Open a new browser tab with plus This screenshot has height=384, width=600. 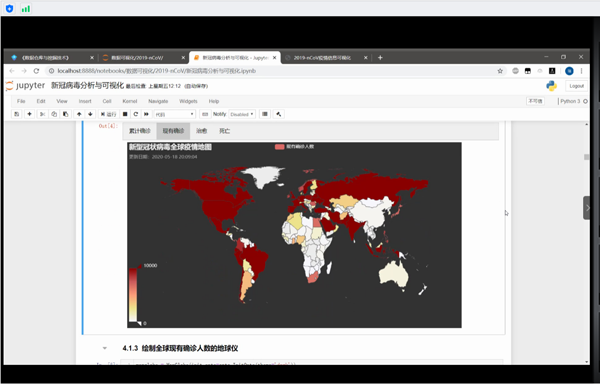[380, 57]
